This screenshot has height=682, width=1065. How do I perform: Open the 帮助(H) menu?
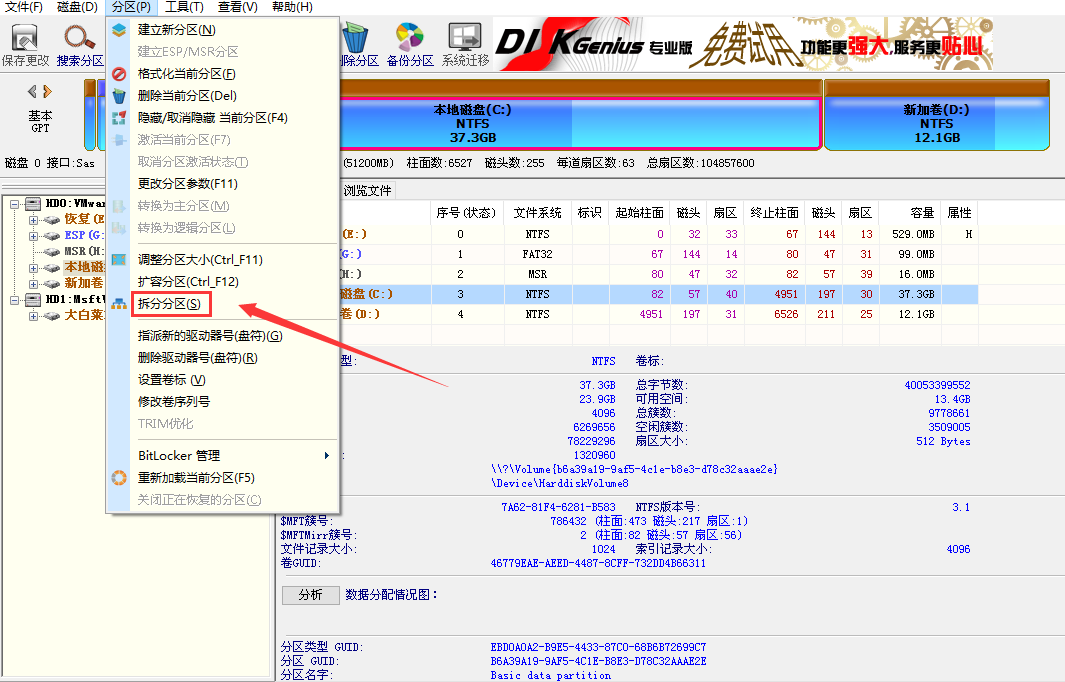[x=292, y=7]
